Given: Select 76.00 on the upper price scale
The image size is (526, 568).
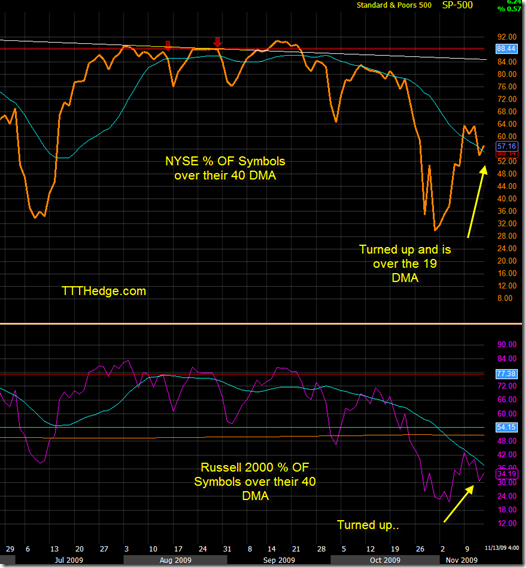Looking at the screenshot, I should coord(507,87).
